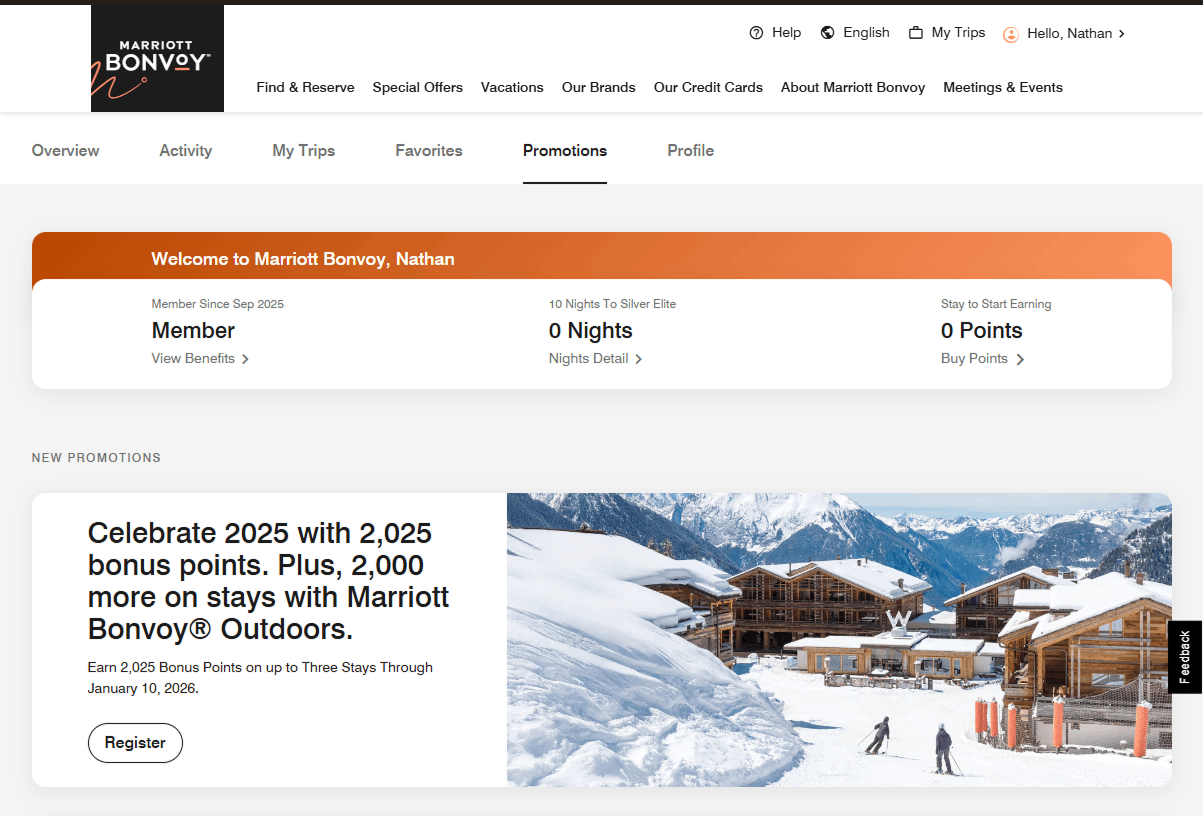
Task: Switch to the account My Trips tab
Action: tap(304, 150)
